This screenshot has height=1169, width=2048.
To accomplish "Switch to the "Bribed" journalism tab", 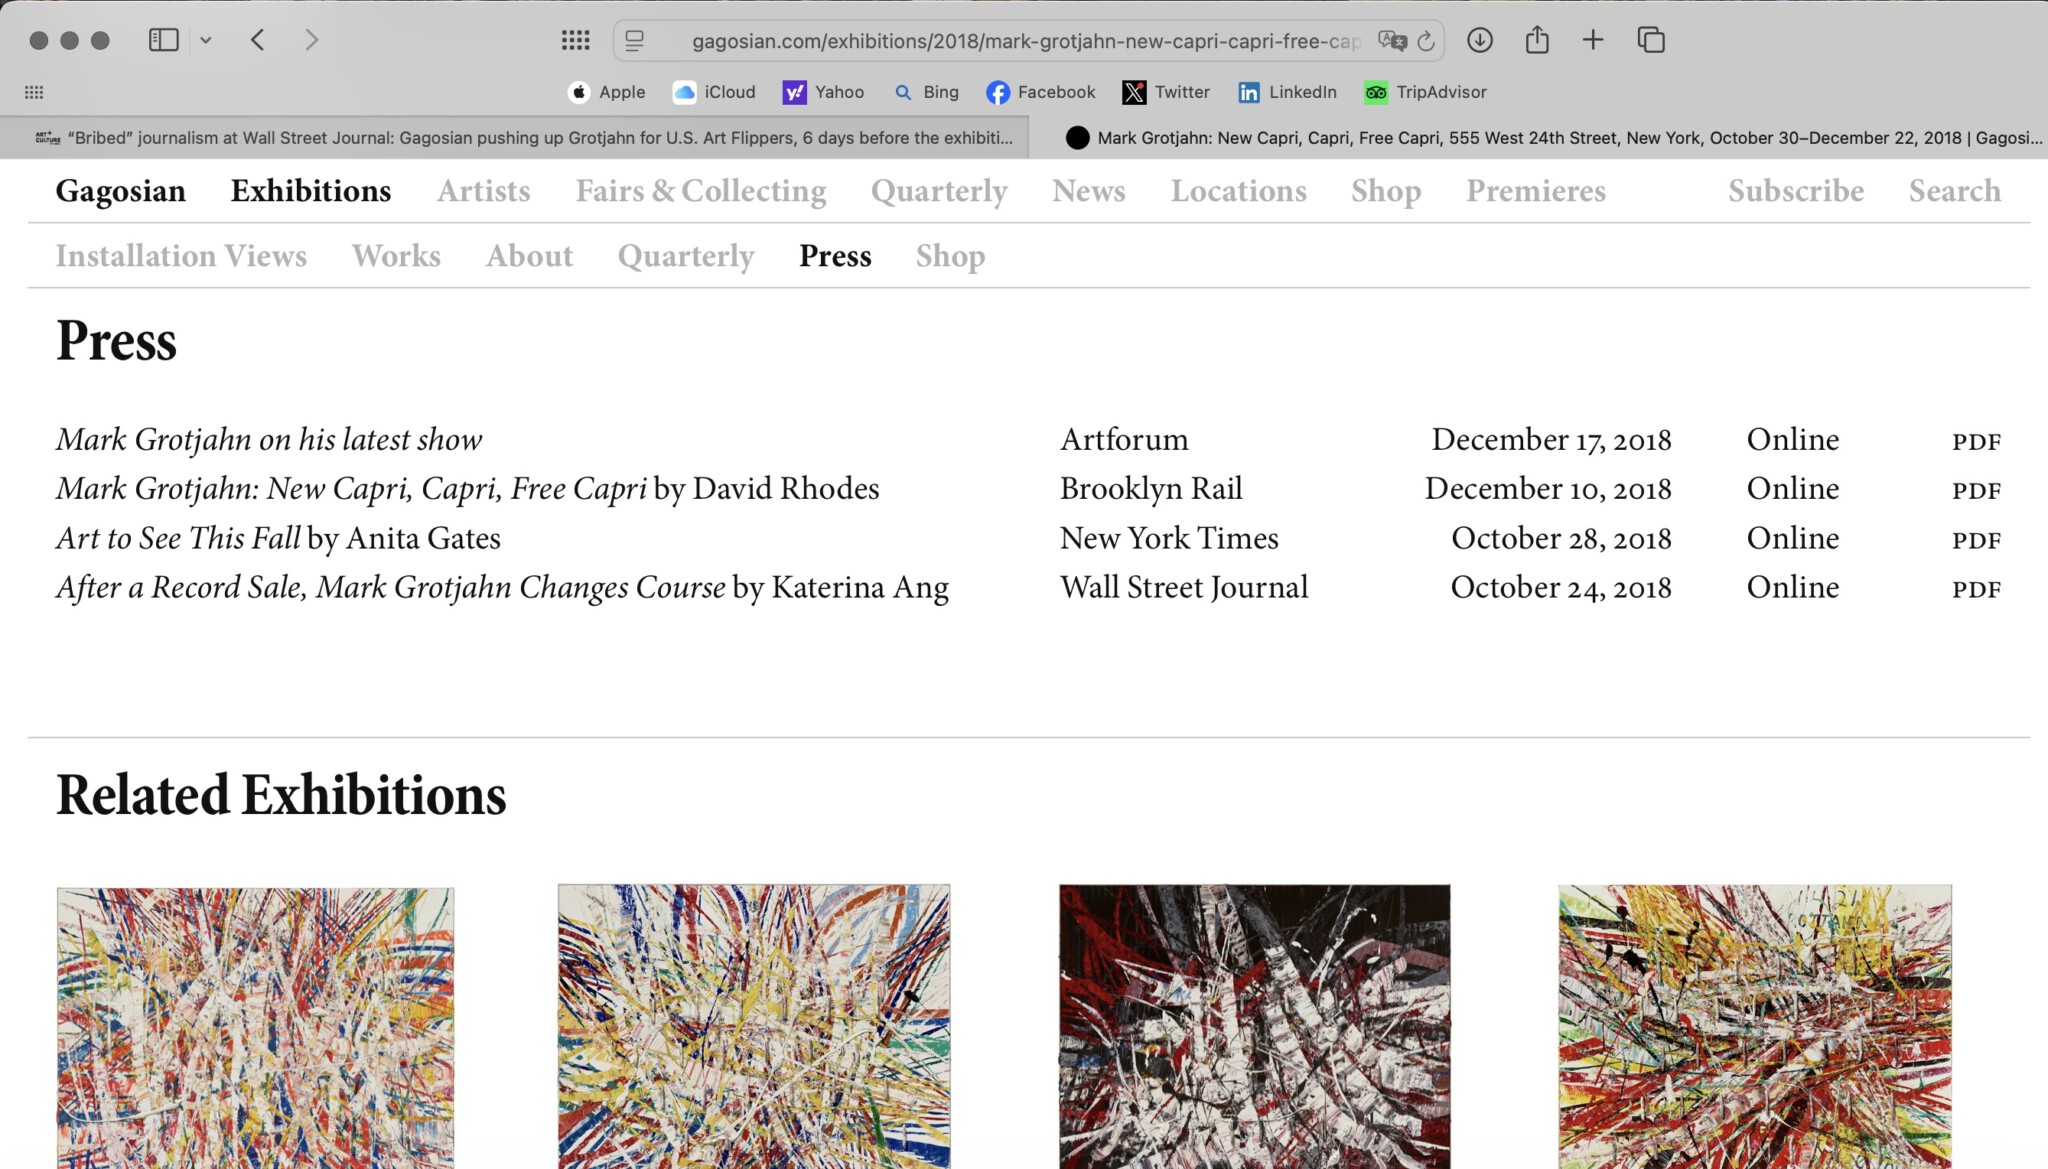I will pos(514,138).
